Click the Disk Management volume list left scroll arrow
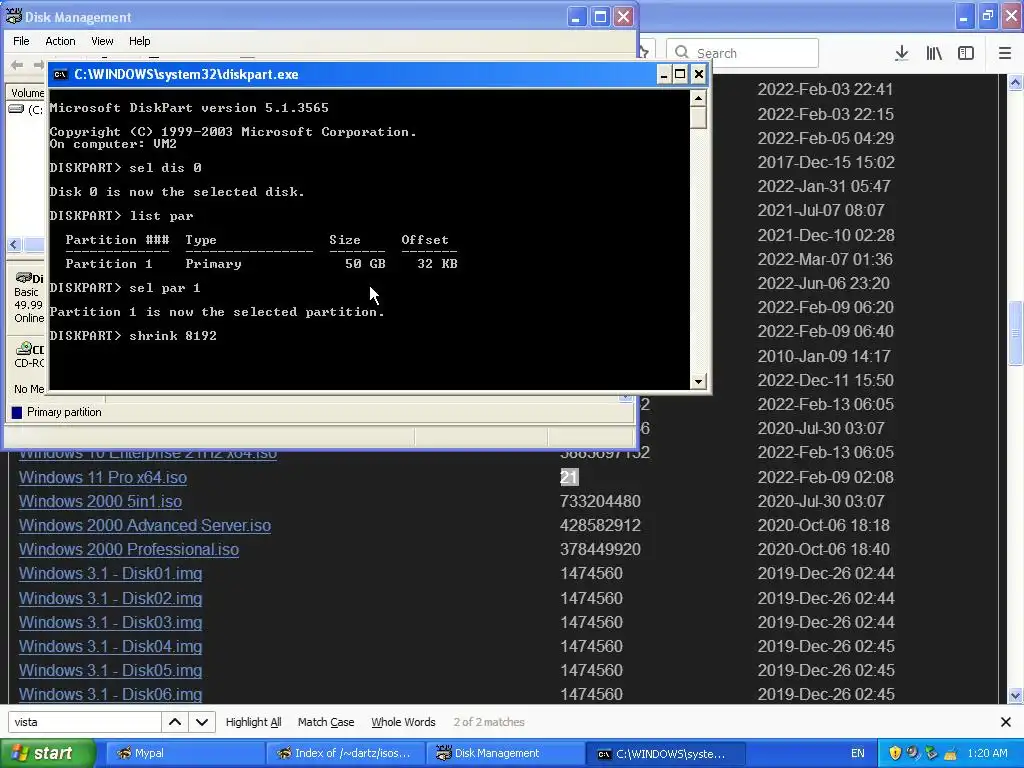 (14, 245)
